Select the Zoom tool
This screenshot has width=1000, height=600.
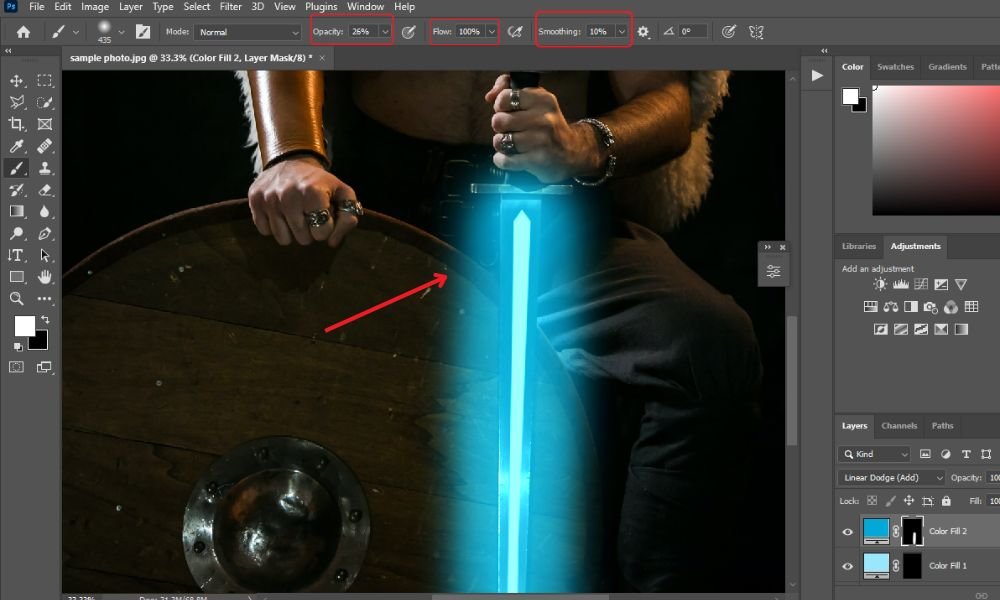tap(17, 298)
